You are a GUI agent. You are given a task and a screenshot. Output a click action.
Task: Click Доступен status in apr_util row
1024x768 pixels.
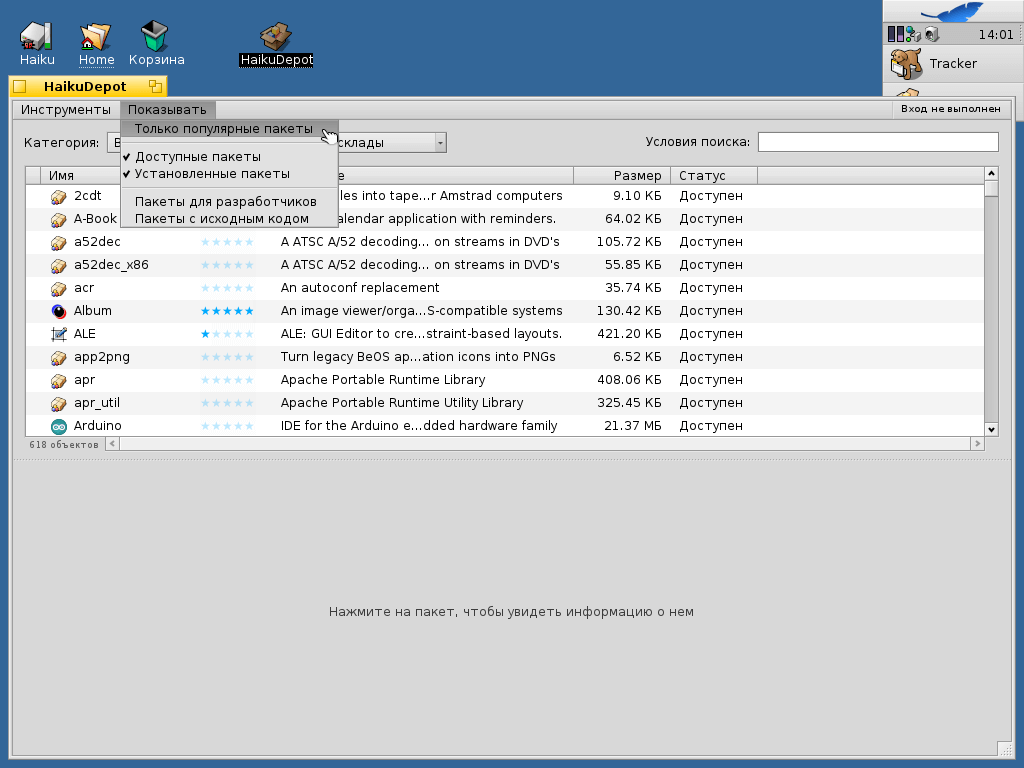coord(711,403)
